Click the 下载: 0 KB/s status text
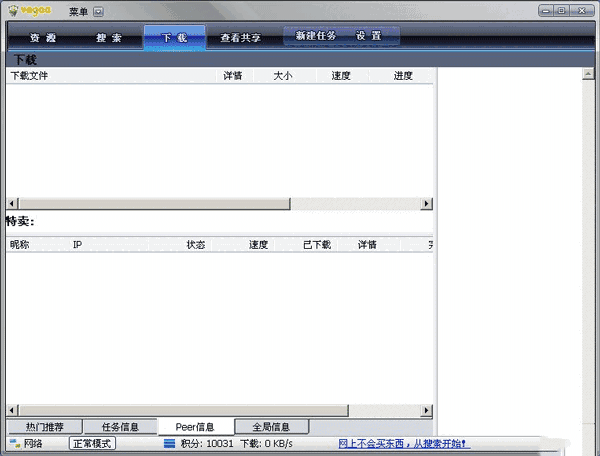 tap(266, 444)
